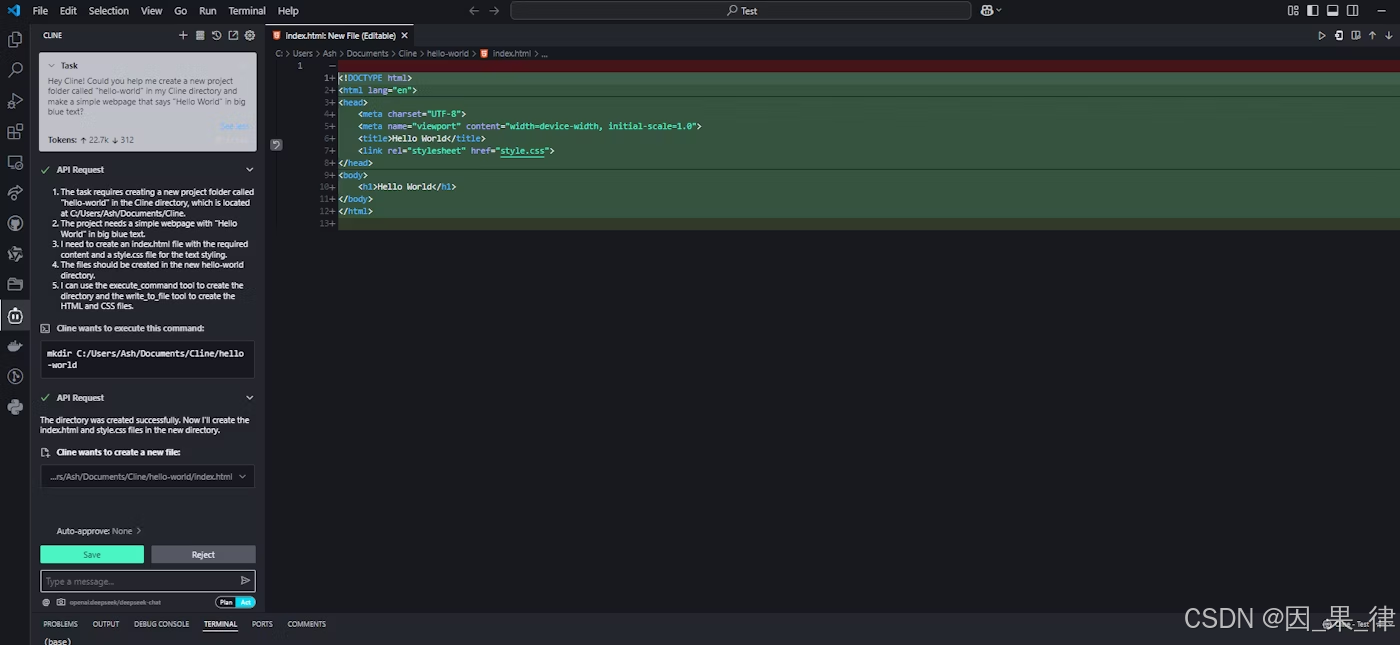Open Cline breadcrumb segment
Screen dimensions: 1400x645
[407, 54]
